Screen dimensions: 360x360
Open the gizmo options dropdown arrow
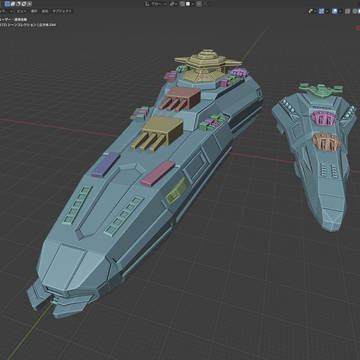point(327,11)
